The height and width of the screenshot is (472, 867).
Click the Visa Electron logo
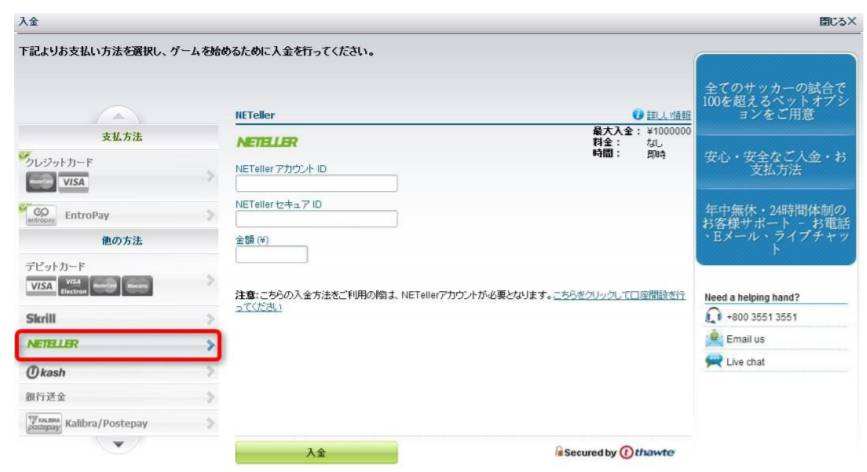point(74,286)
